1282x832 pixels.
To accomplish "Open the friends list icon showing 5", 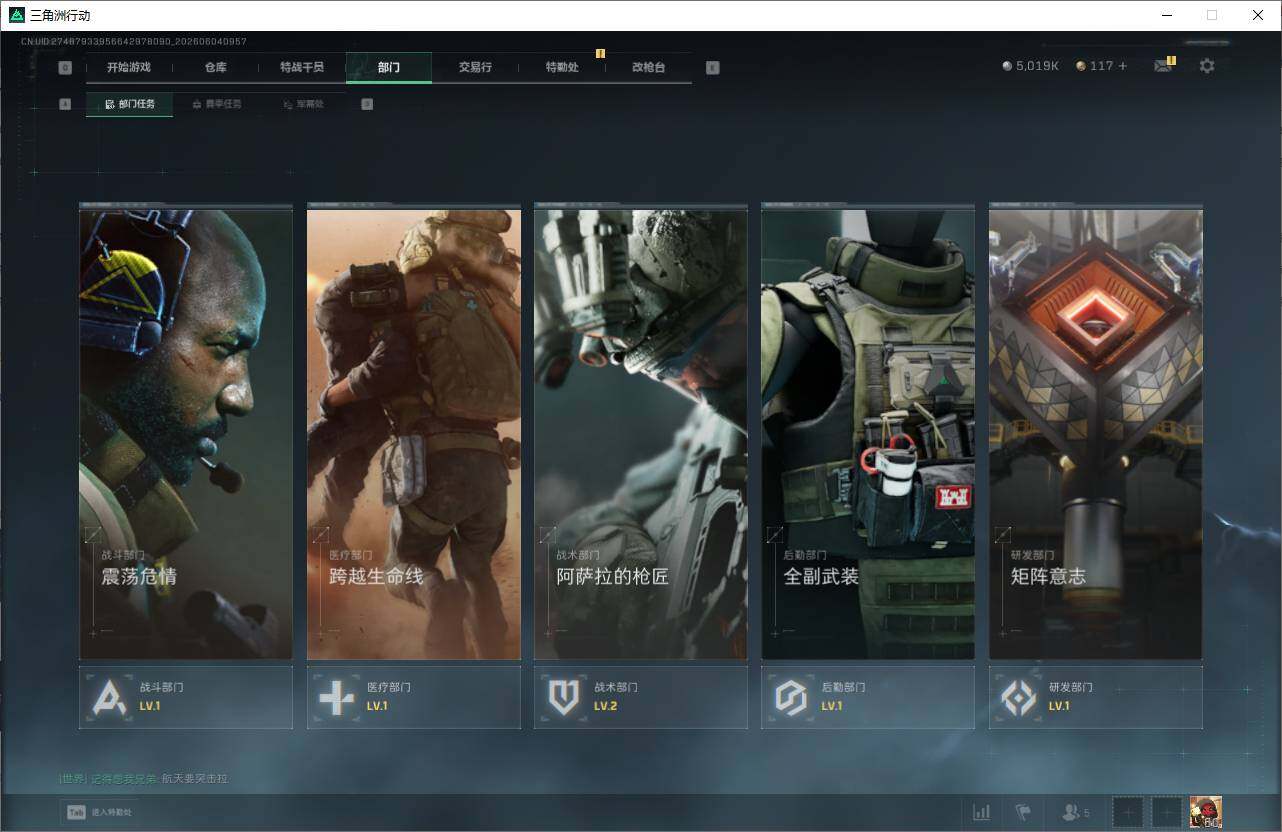I will [1076, 812].
